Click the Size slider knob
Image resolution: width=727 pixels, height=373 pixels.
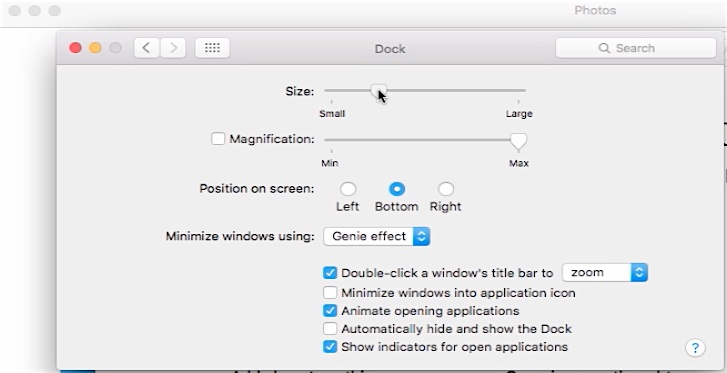click(x=378, y=91)
